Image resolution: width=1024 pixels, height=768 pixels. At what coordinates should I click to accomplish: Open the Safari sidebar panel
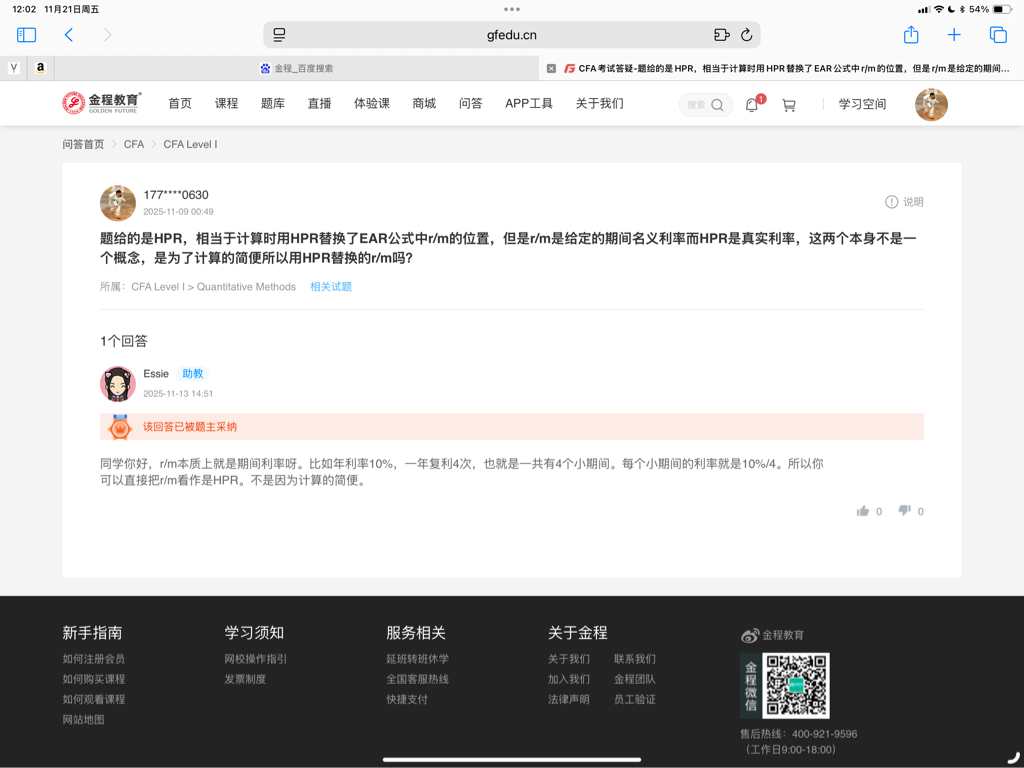pyautogui.click(x=27, y=35)
